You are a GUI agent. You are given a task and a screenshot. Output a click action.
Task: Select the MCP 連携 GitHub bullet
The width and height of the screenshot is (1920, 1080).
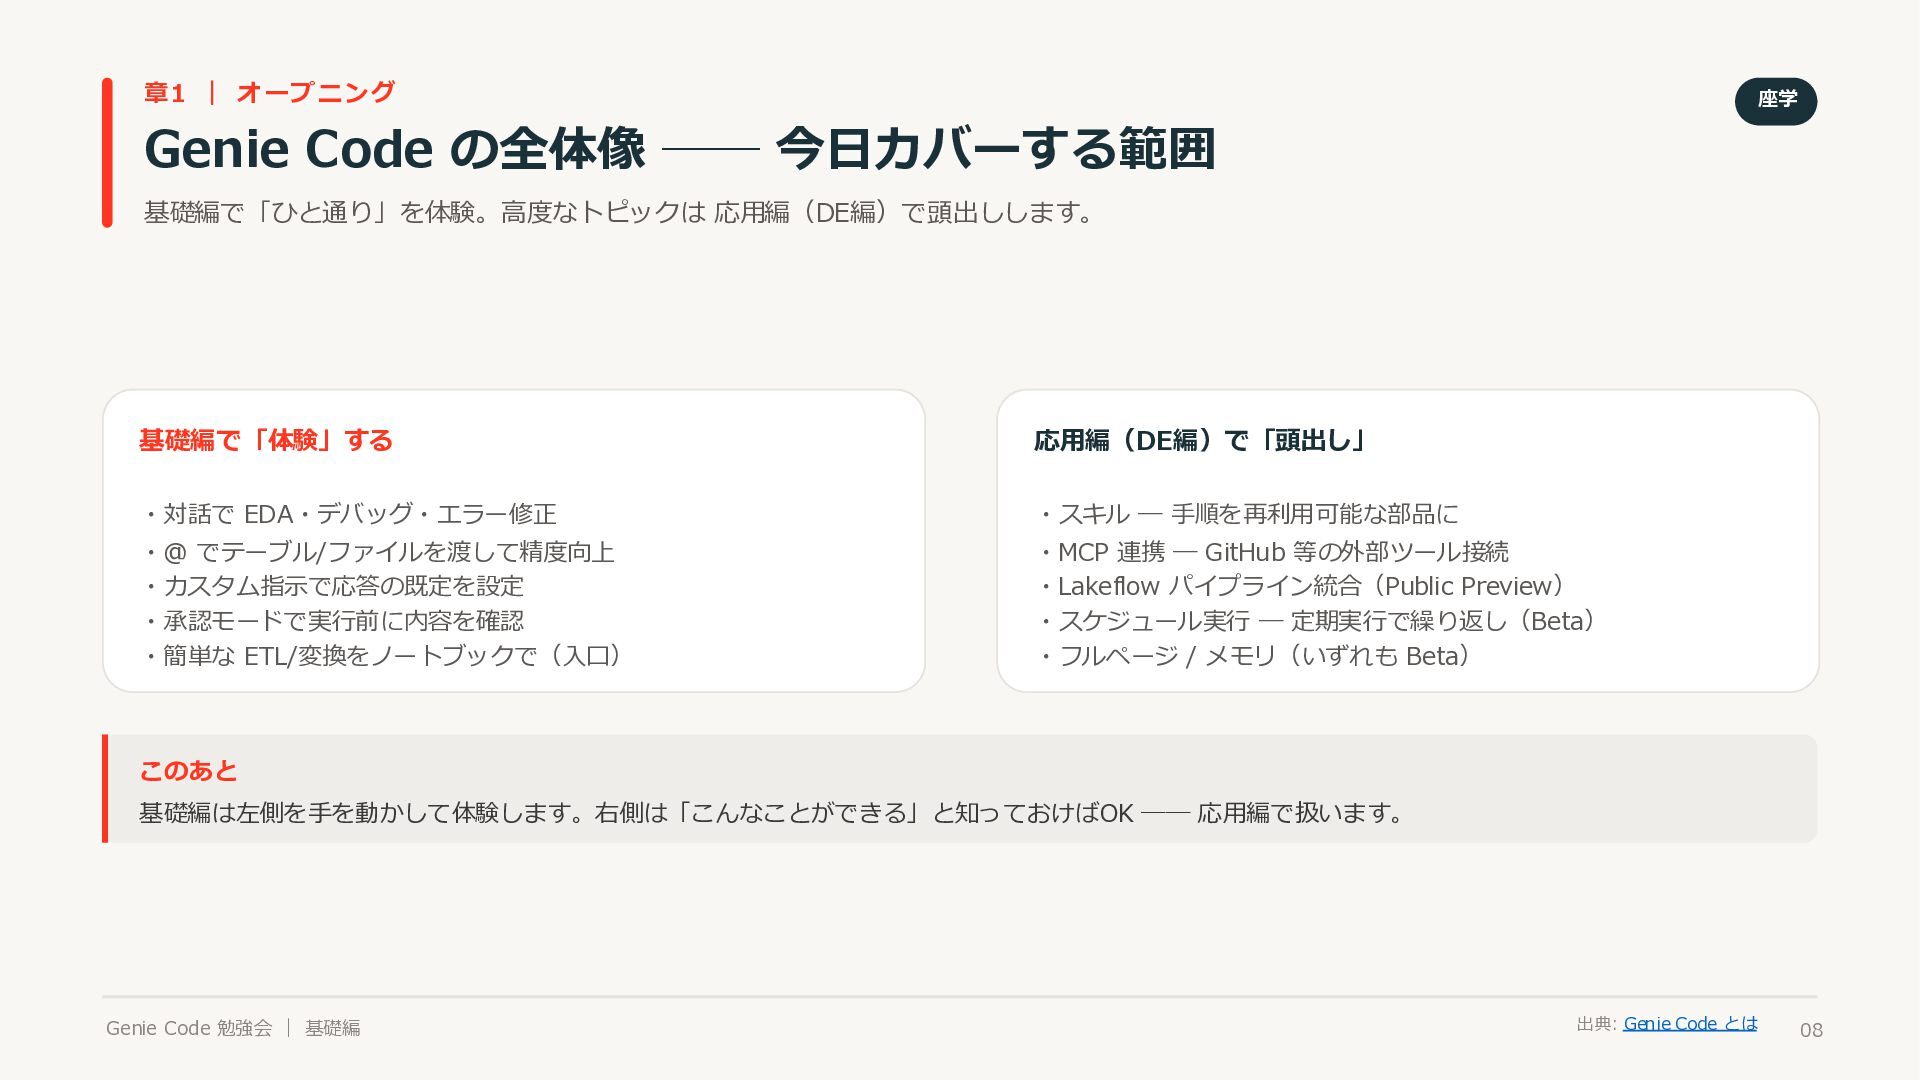click(1272, 552)
